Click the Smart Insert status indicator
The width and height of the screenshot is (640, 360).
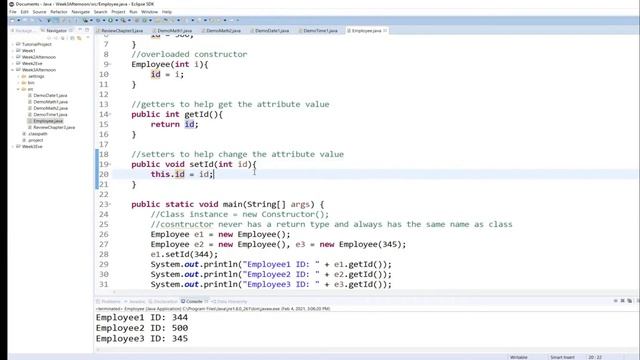point(562,357)
